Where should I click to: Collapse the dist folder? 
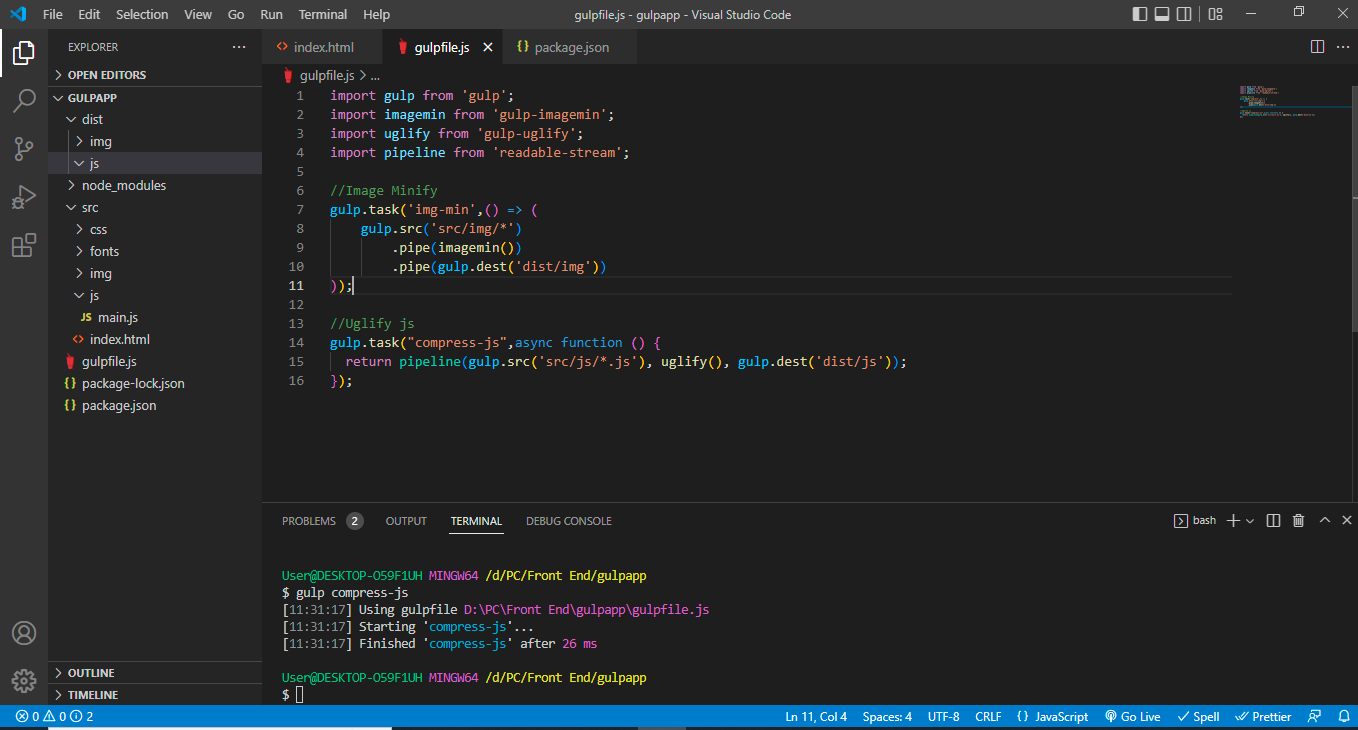pyautogui.click(x=155, y=119)
